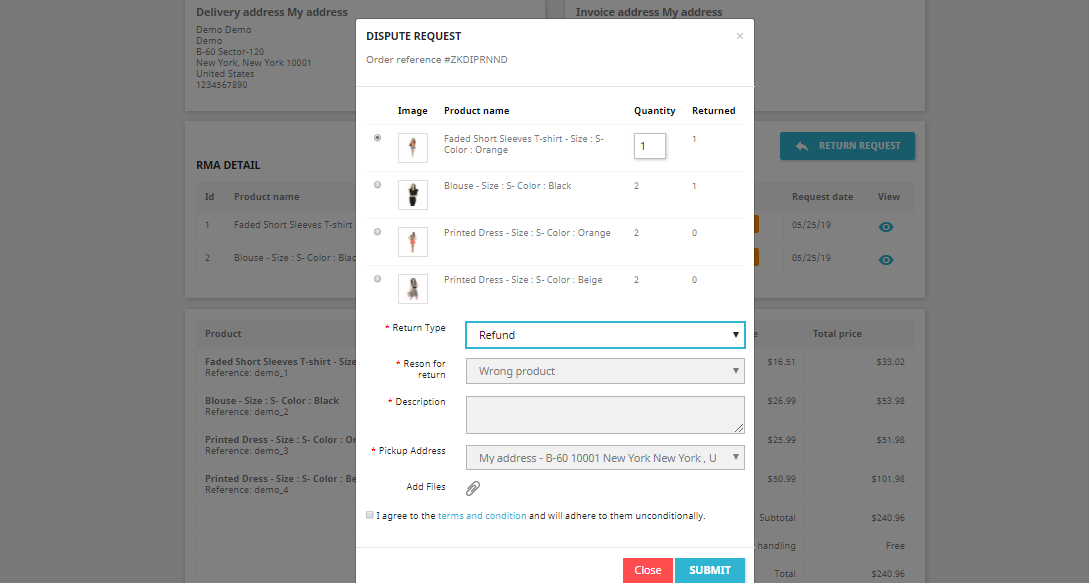View RMA request 1 via eye icon
The width and height of the screenshot is (1089, 583).
[886, 227]
